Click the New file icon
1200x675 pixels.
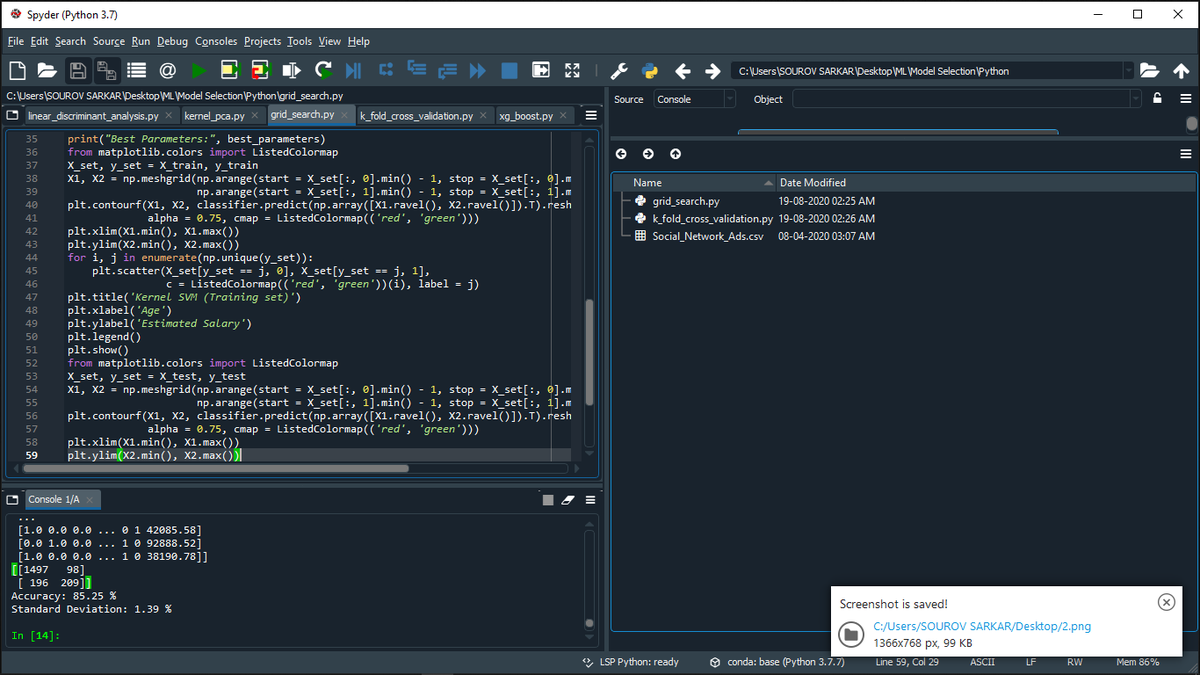pos(17,71)
